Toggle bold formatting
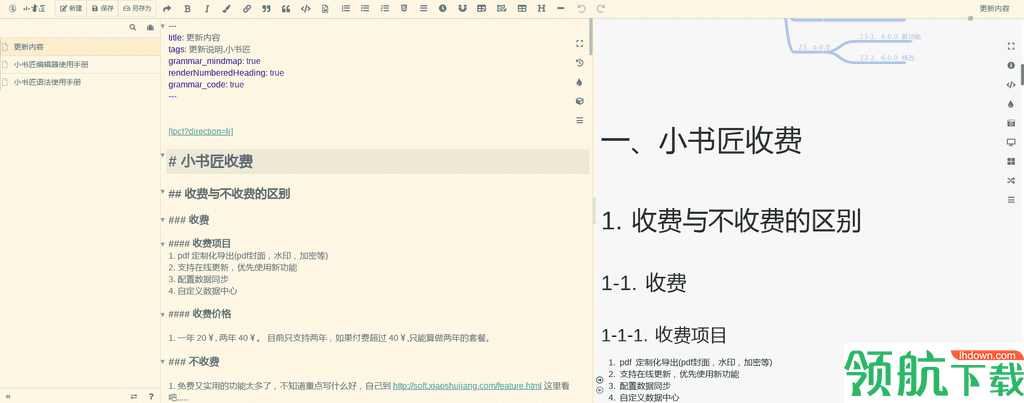This screenshot has height=403, width=1024. [187, 8]
